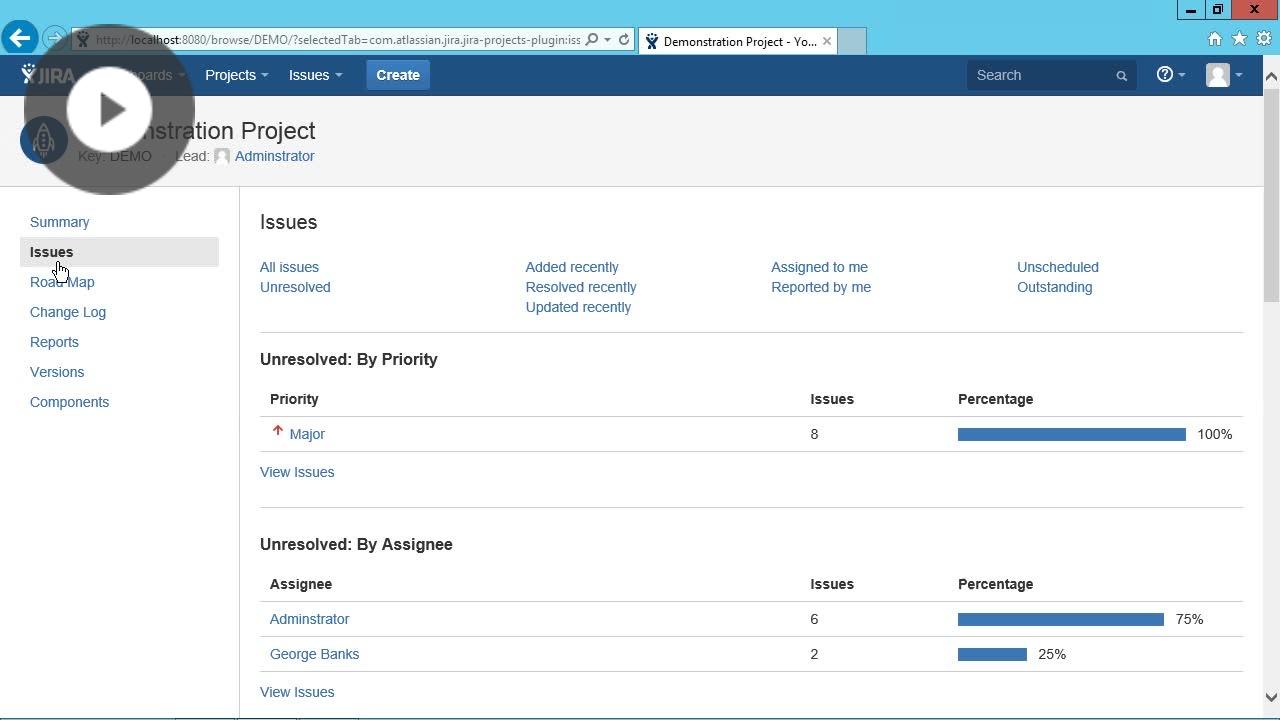The height and width of the screenshot is (720, 1280).
Task: Click the 100% Major percentage bar
Action: [x=1072, y=434]
